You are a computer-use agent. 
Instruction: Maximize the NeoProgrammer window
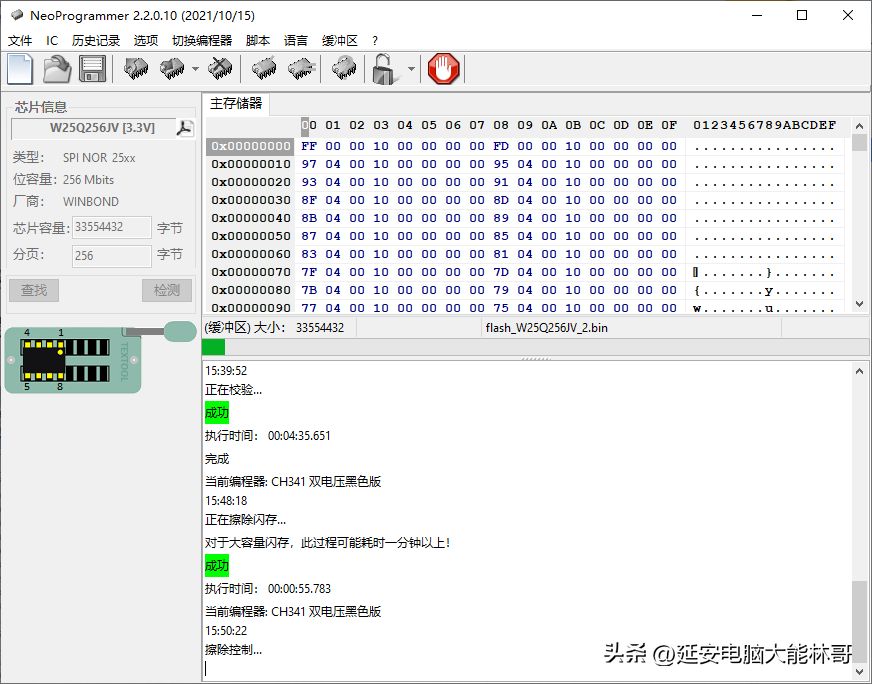coord(802,15)
